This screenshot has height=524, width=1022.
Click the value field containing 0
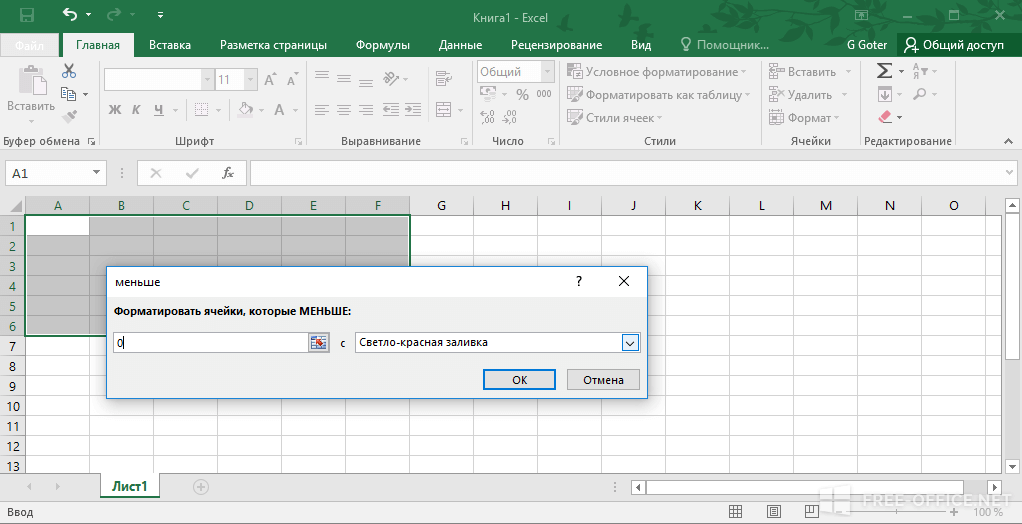(211, 343)
